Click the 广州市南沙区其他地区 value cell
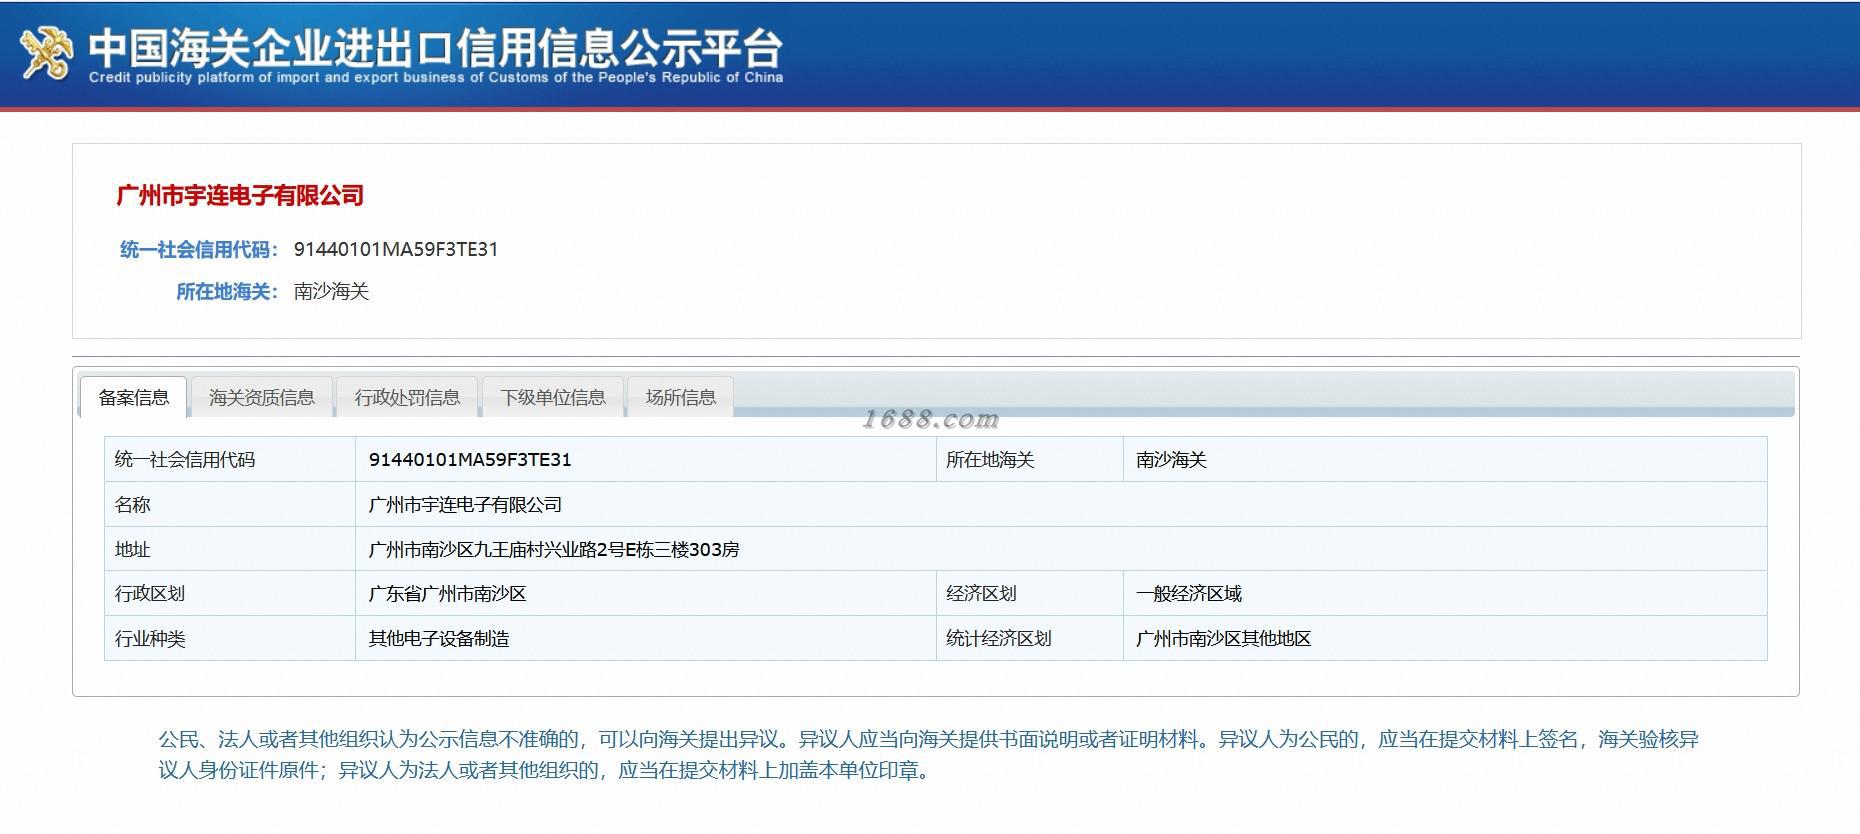 coord(1445,638)
